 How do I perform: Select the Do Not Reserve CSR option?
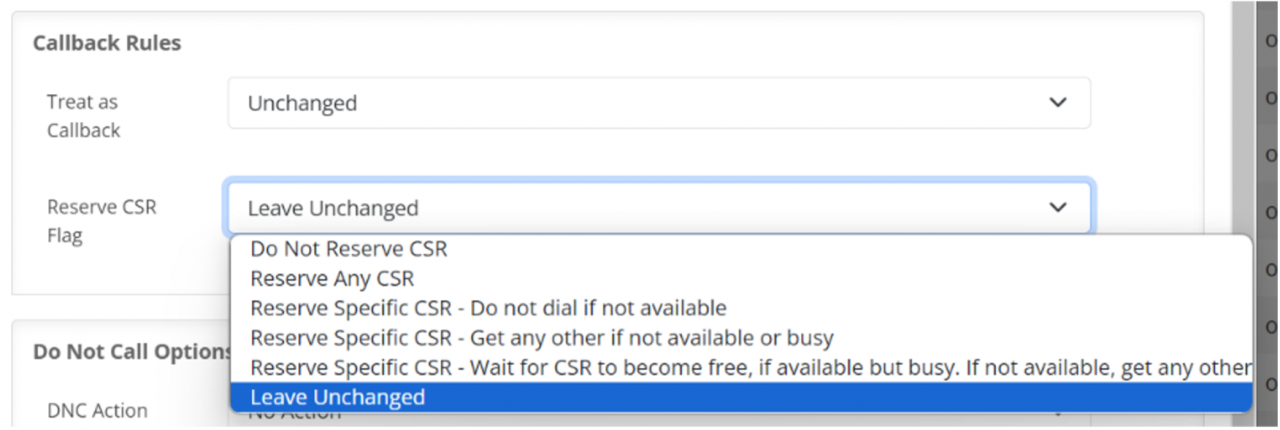(349, 249)
